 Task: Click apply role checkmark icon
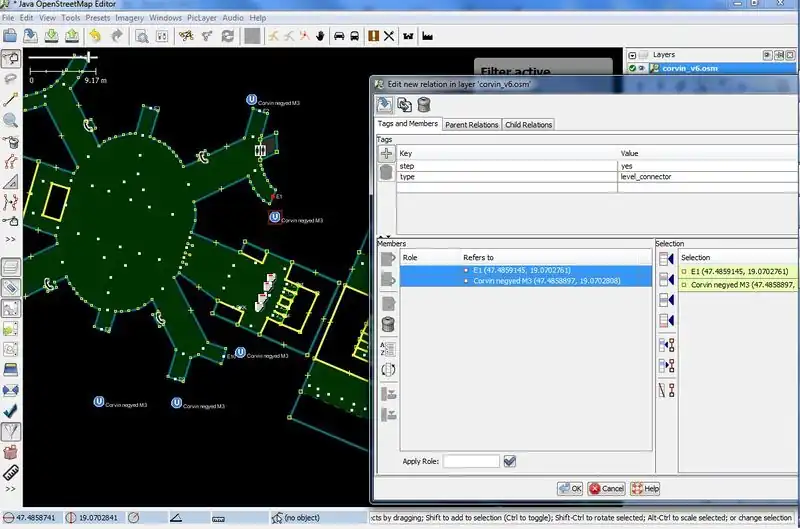510,461
